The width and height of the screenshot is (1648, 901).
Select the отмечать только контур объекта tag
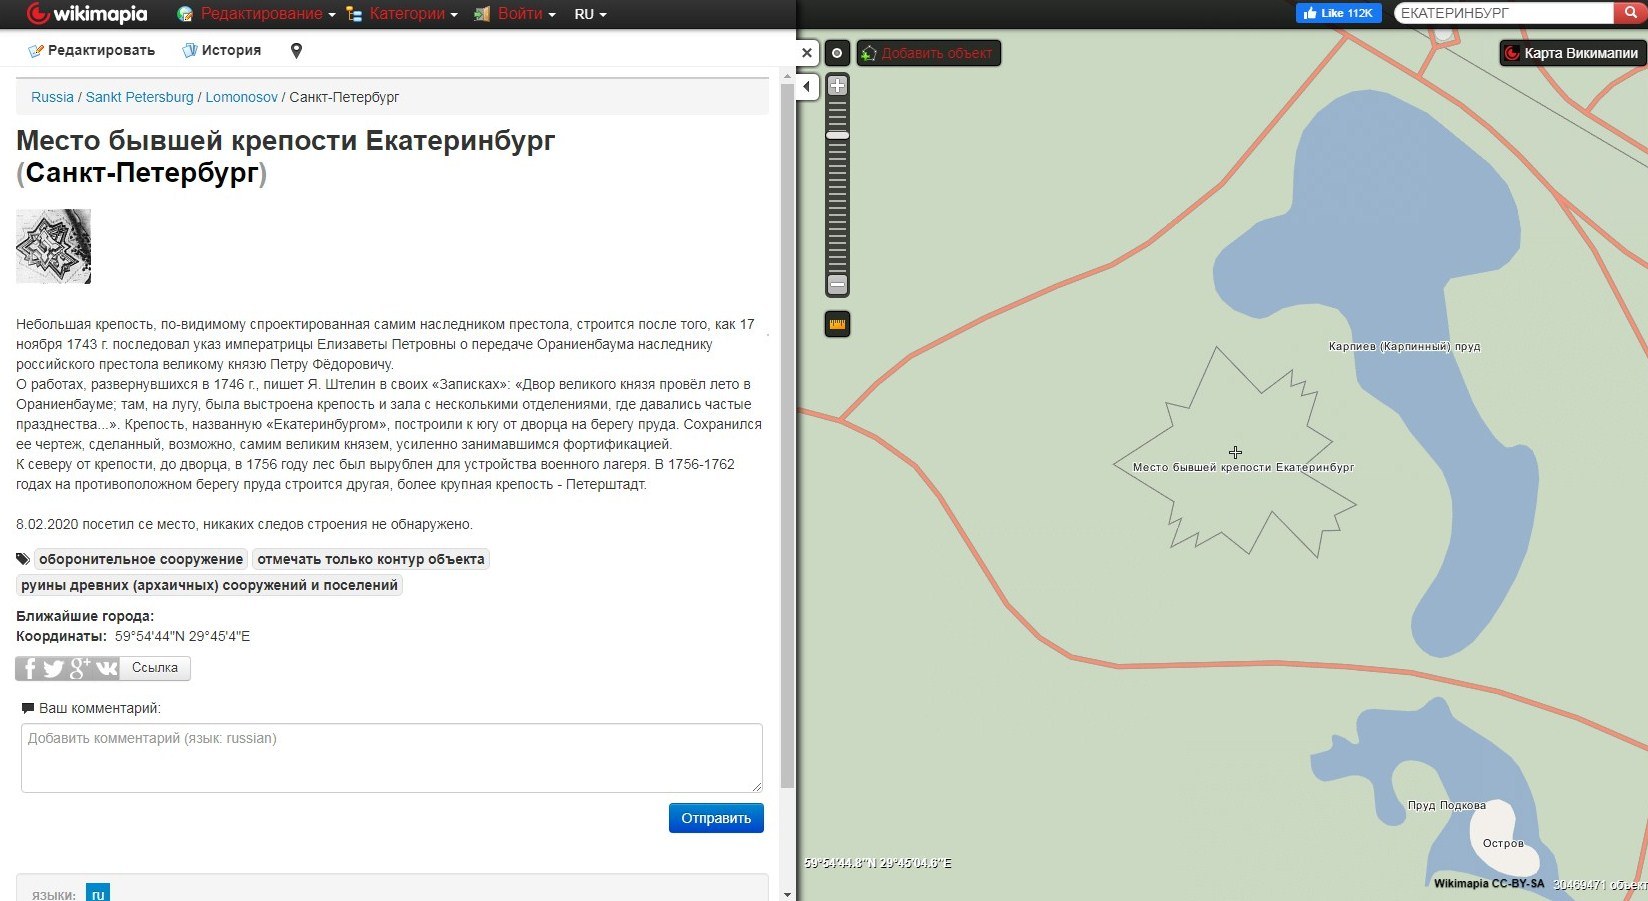(371, 559)
